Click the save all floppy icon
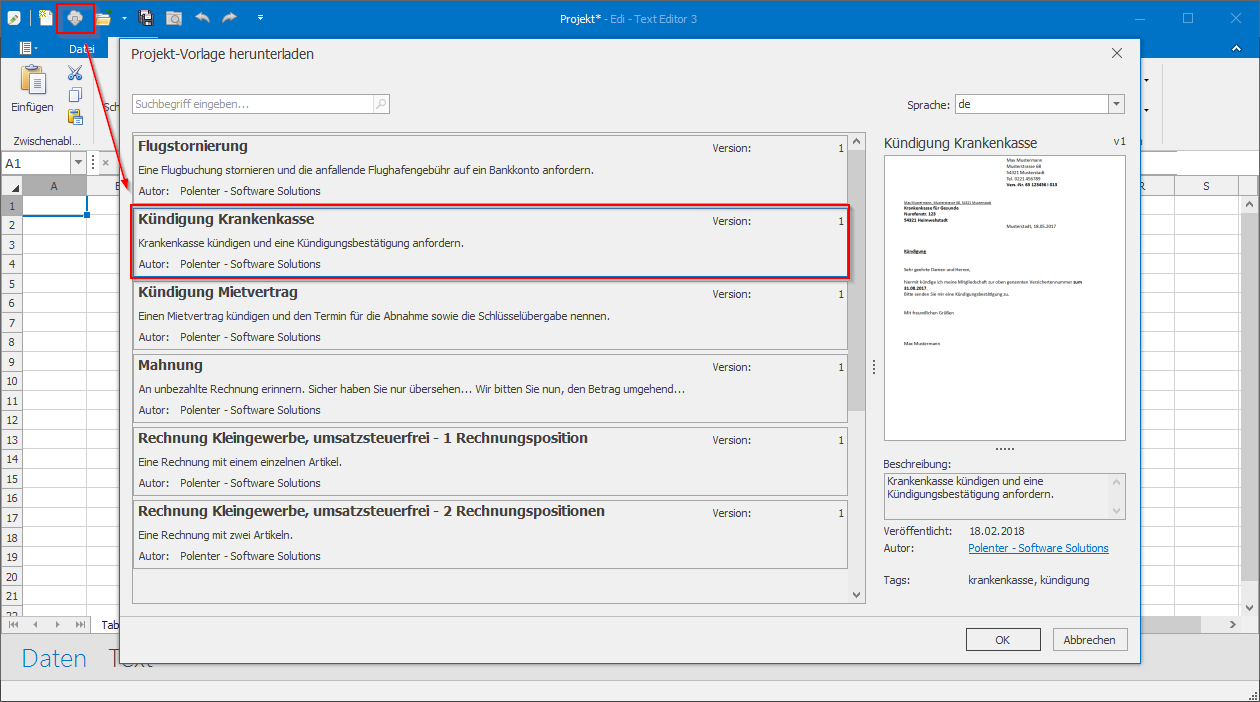The image size is (1260, 702). point(146,18)
